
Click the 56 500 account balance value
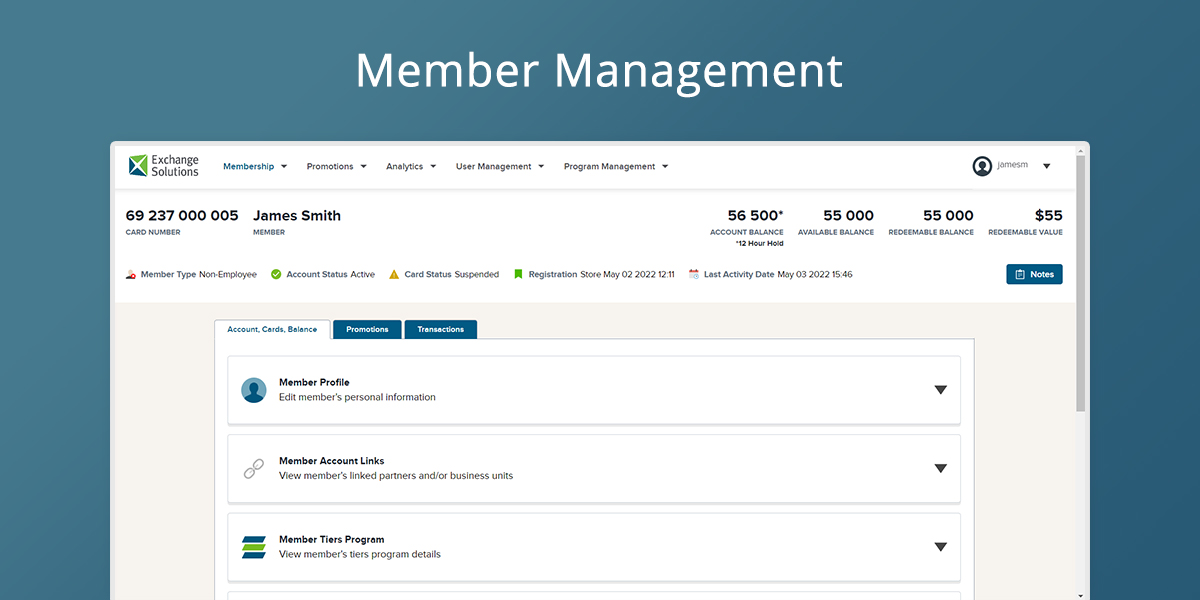[x=755, y=215]
